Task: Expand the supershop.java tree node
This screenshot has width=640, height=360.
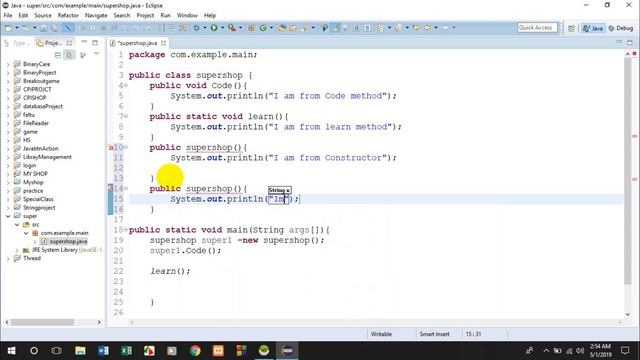Action: tap(35, 242)
